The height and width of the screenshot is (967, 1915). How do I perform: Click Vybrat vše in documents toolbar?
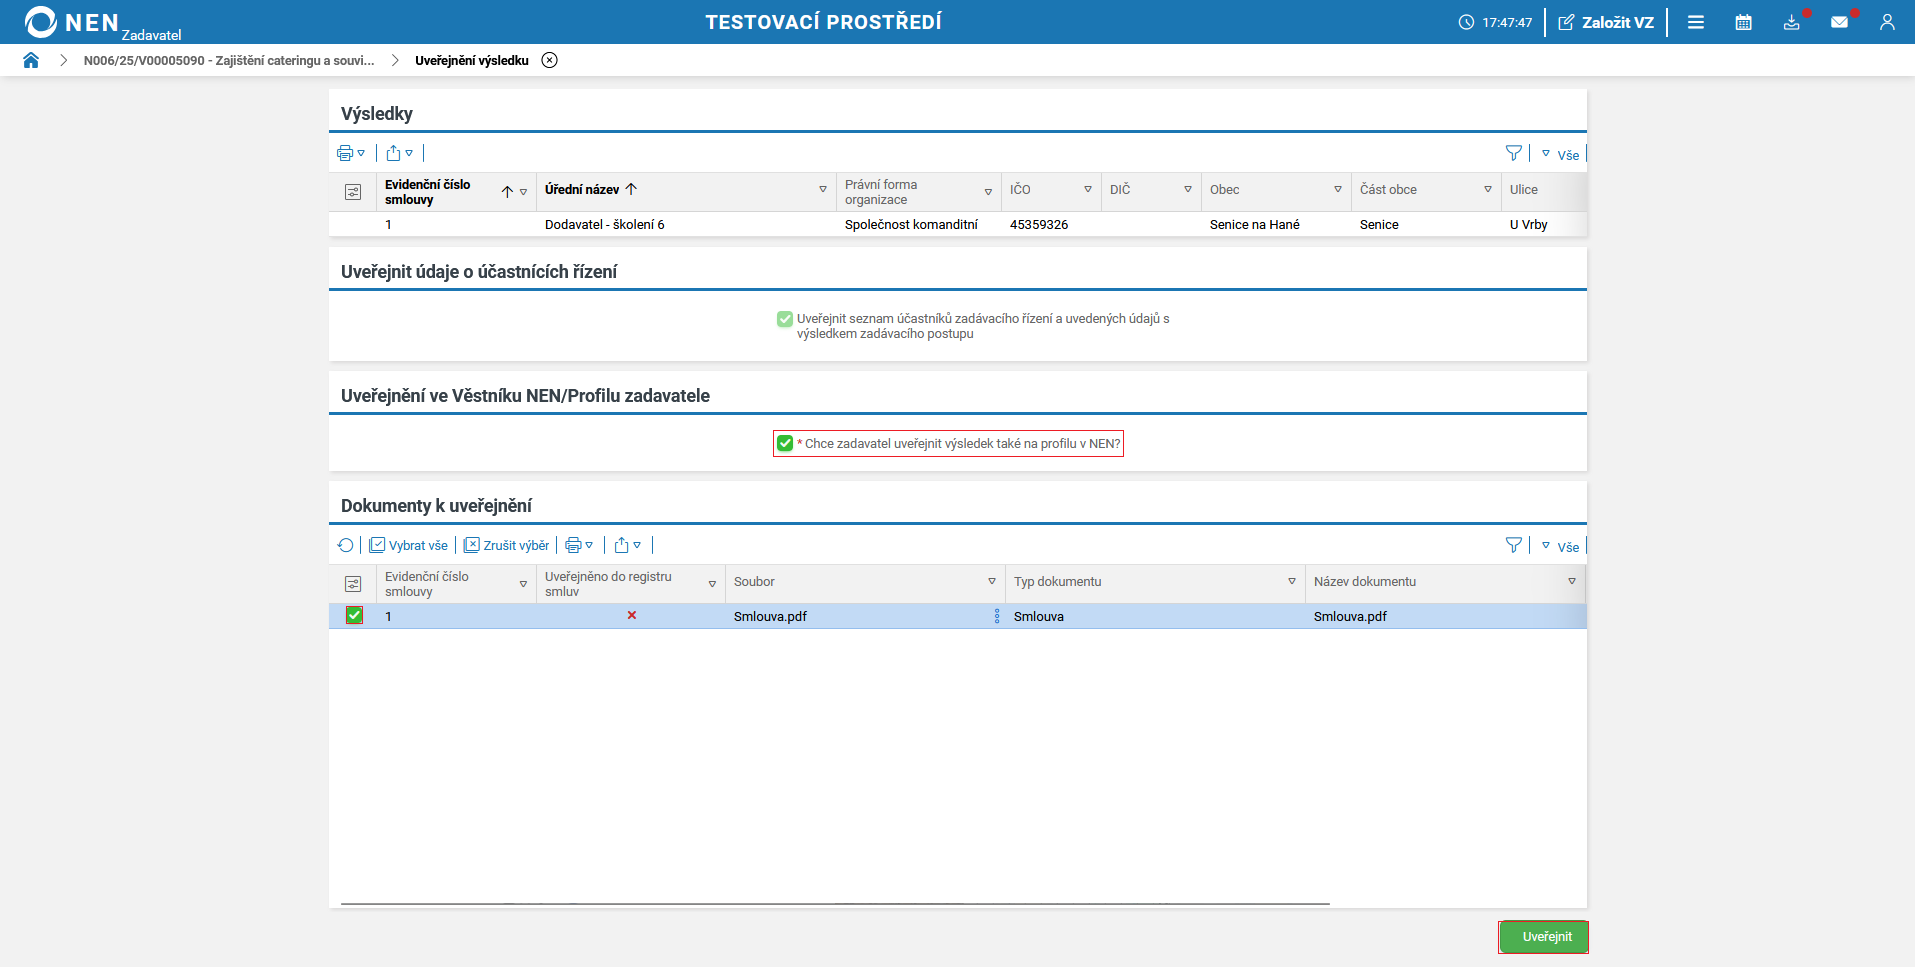(x=409, y=545)
